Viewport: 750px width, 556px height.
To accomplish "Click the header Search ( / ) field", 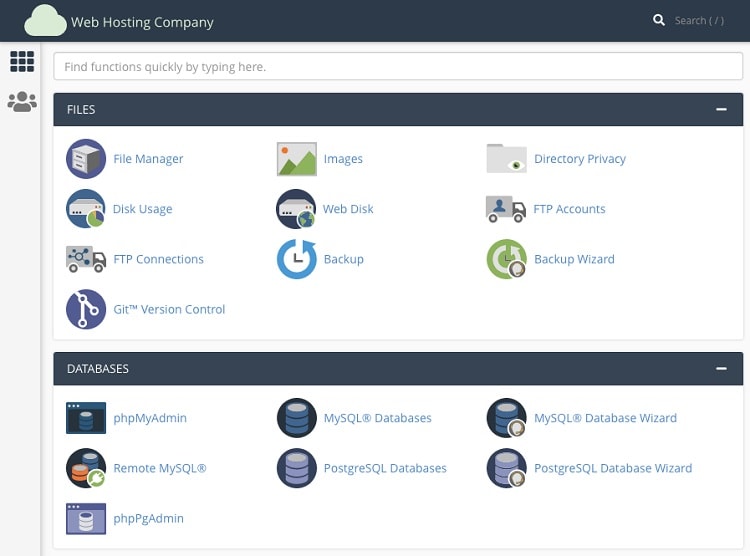I will coord(699,21).
